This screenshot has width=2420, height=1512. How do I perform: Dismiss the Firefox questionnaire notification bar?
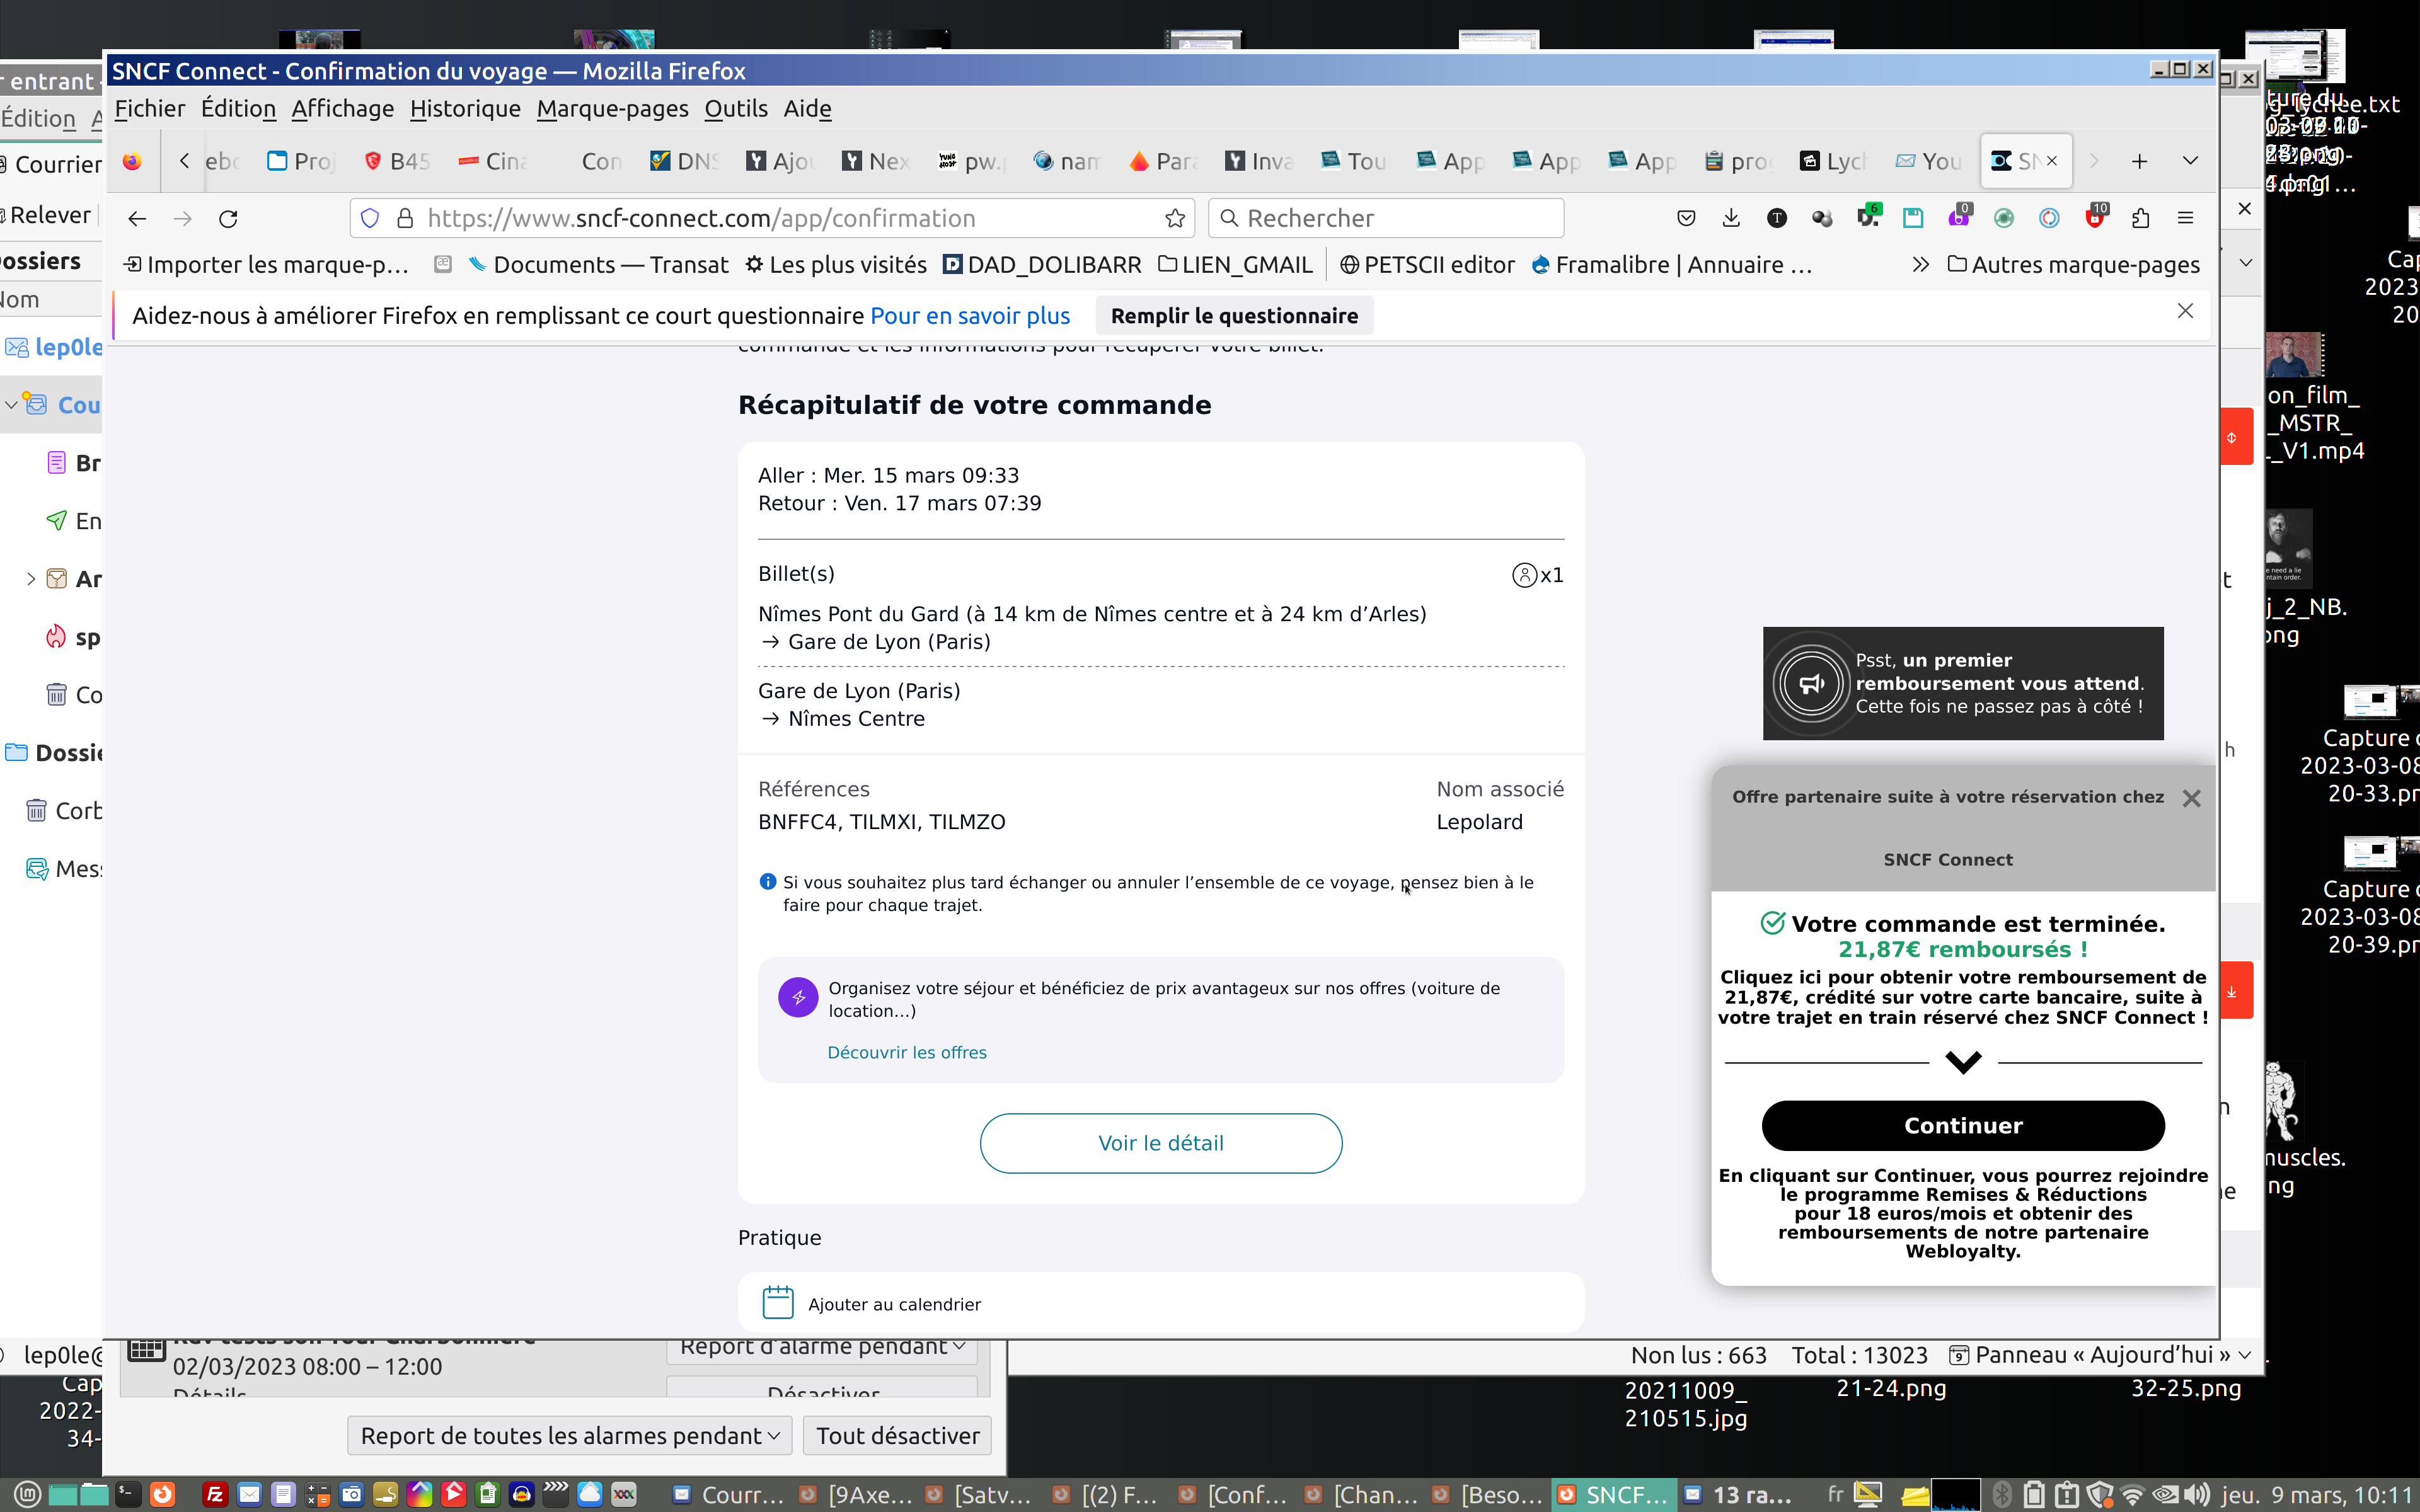click(x=2185, y=311)
